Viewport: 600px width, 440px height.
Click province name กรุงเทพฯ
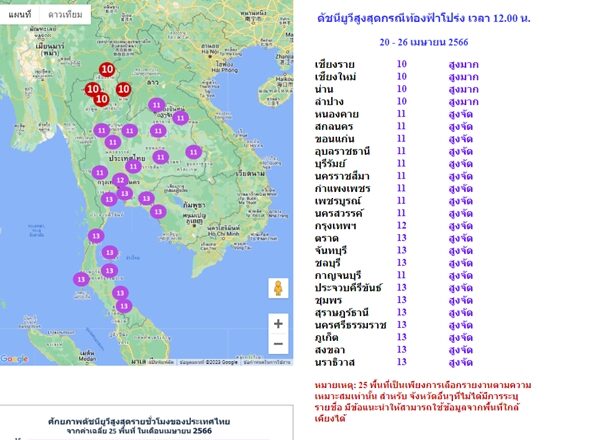[336, 226]
